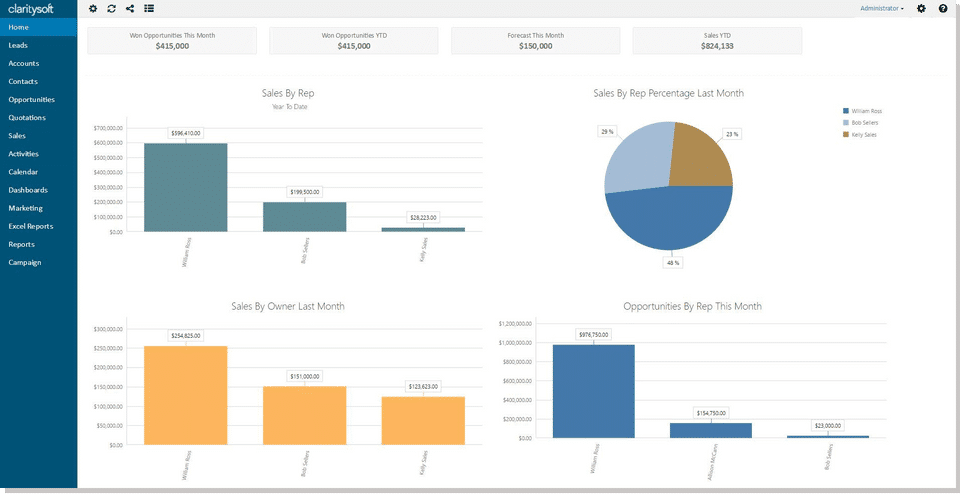This screenshot has height=494, width=960.
Task: Click the dashboard settings gear icon
Action: tap(93, 9)
